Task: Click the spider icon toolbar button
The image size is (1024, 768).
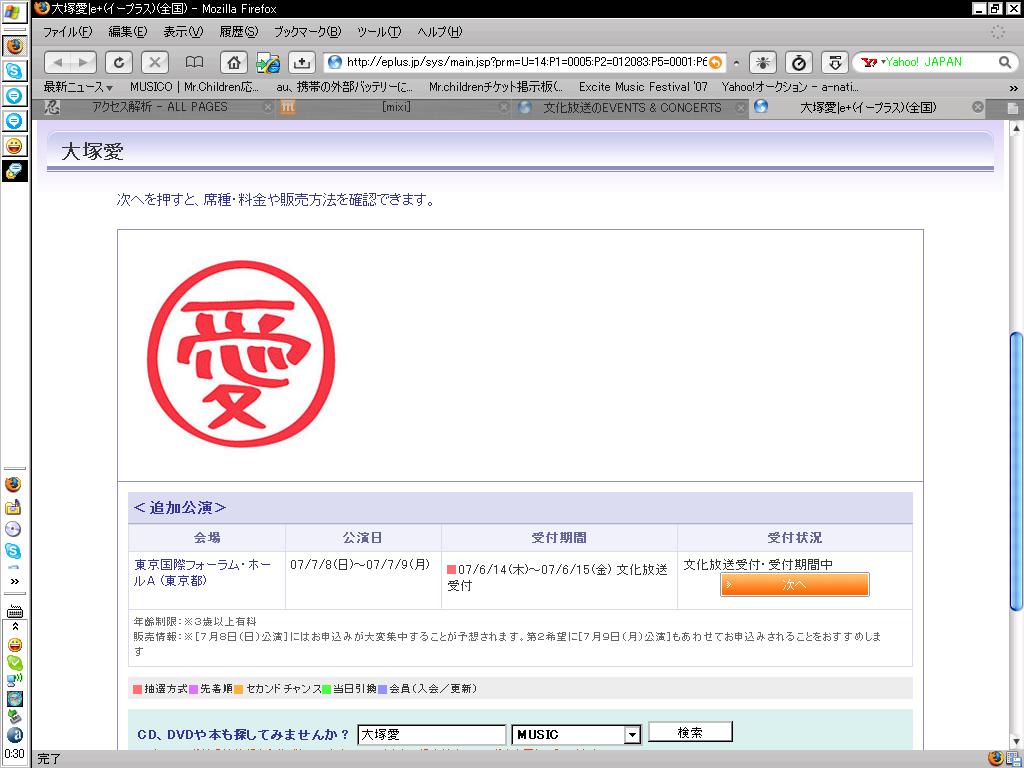Action: [x=762, y=63]
